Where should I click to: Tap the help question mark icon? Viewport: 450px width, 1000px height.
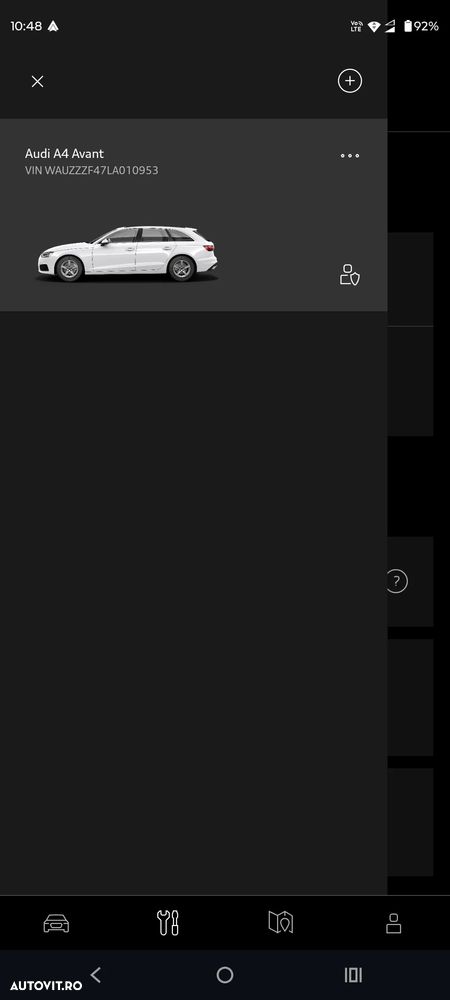[396, 581]
